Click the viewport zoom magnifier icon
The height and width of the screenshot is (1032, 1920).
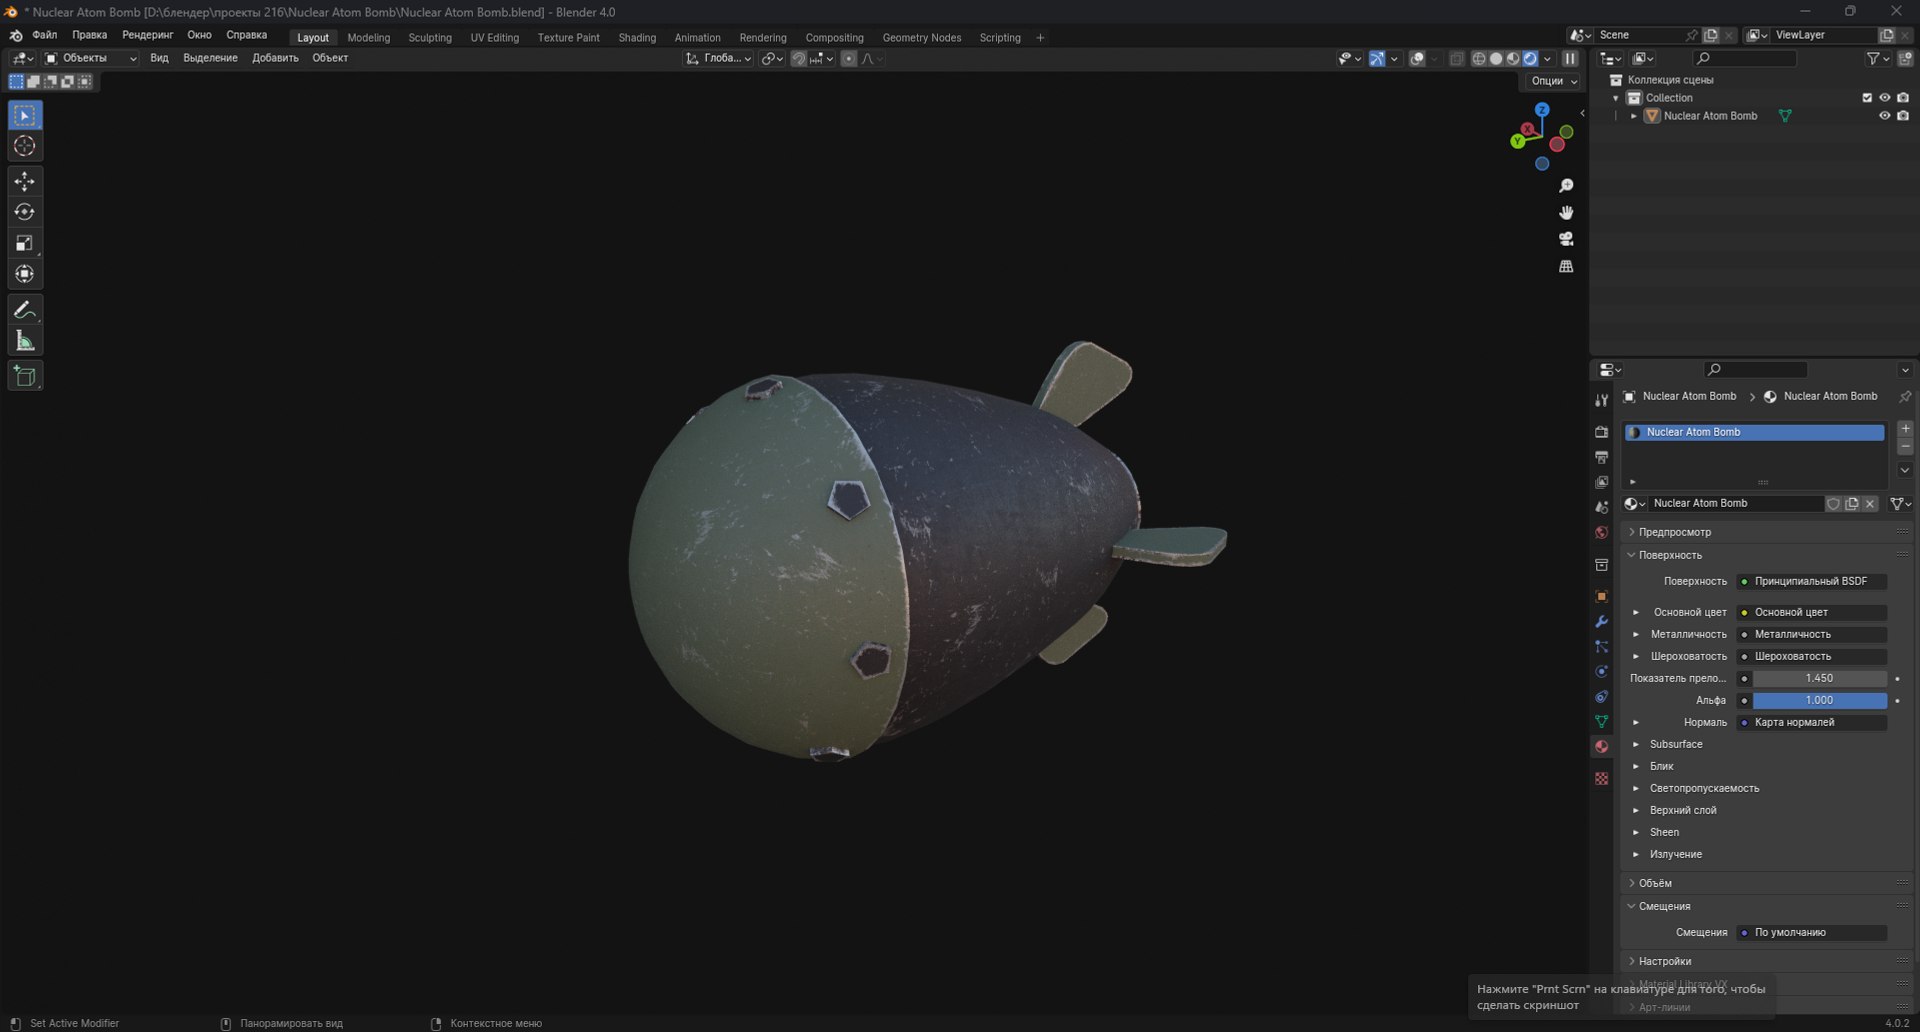pos(1566,186)
